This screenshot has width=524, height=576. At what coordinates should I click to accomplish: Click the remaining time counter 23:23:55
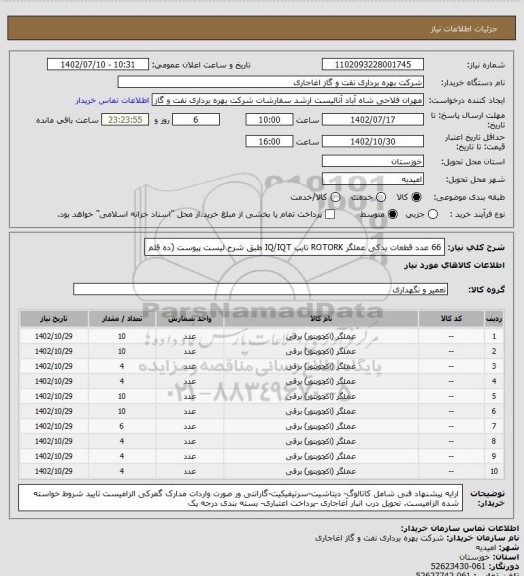(x=125, y=120)
